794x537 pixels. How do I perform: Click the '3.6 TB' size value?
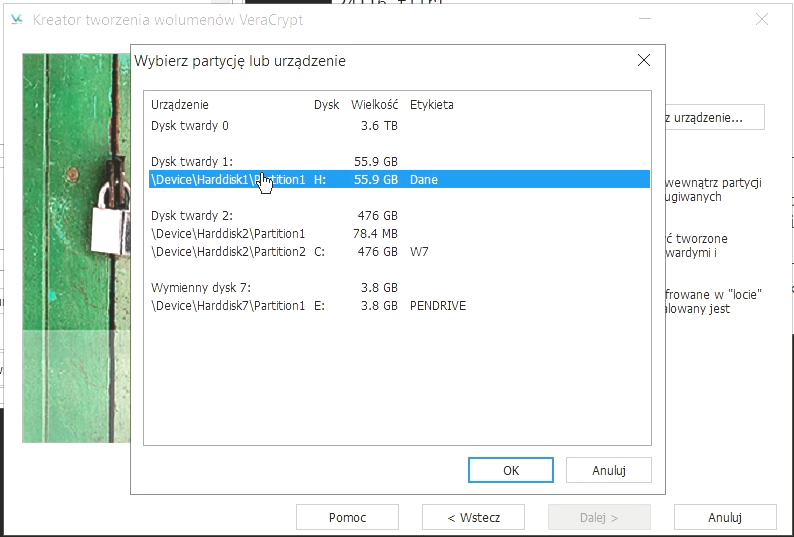point(379,126)
